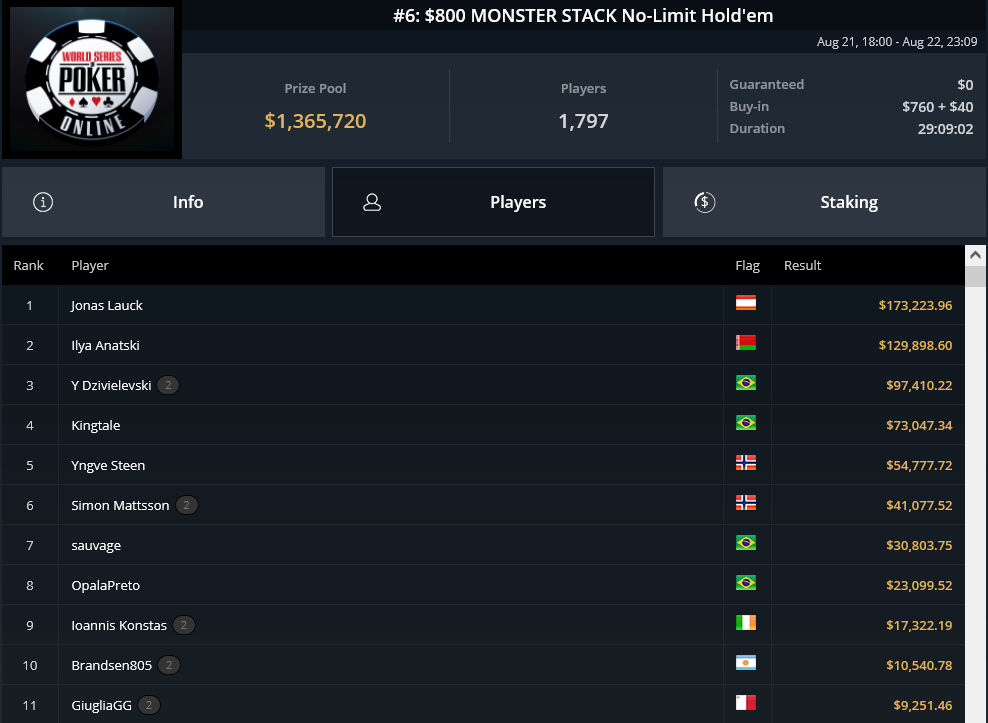Select Jonas Lauck in the player list
The height and width of the screenshot is (723, 988).
[x=106, y=304]
